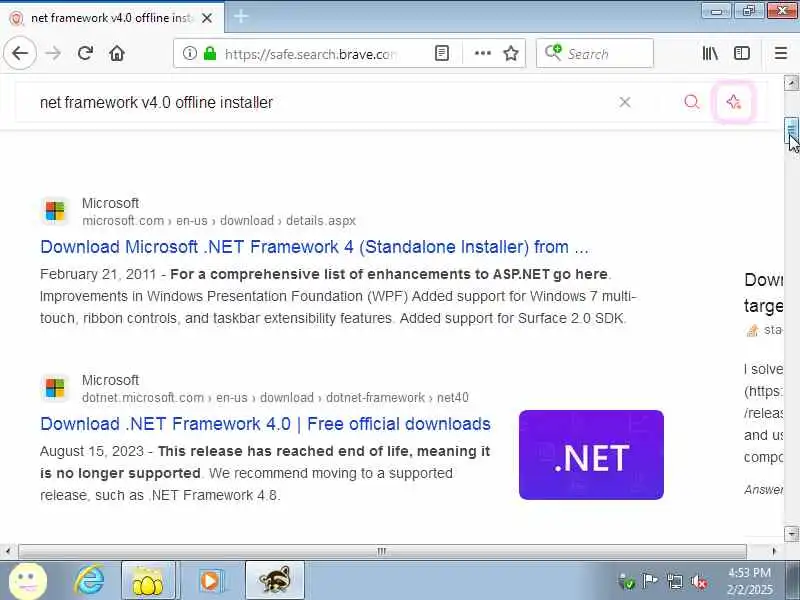The width and height of the screenshot is (800, 600).
Task: Bookmark this page with the star icon
Action: click(x=511, y=53)
